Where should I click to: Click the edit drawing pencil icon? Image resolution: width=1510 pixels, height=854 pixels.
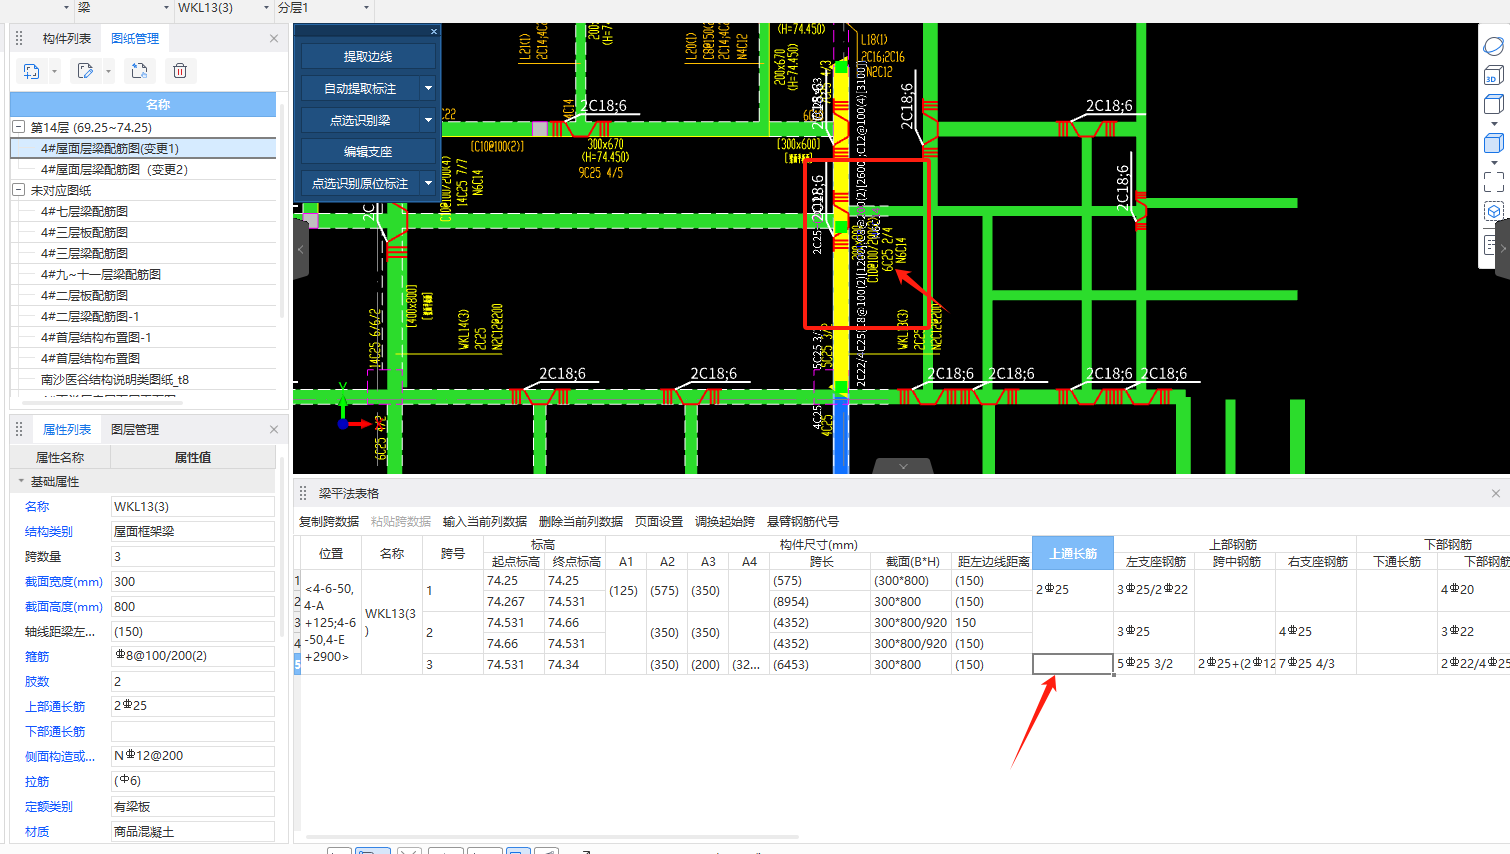[x=85, y=71]
